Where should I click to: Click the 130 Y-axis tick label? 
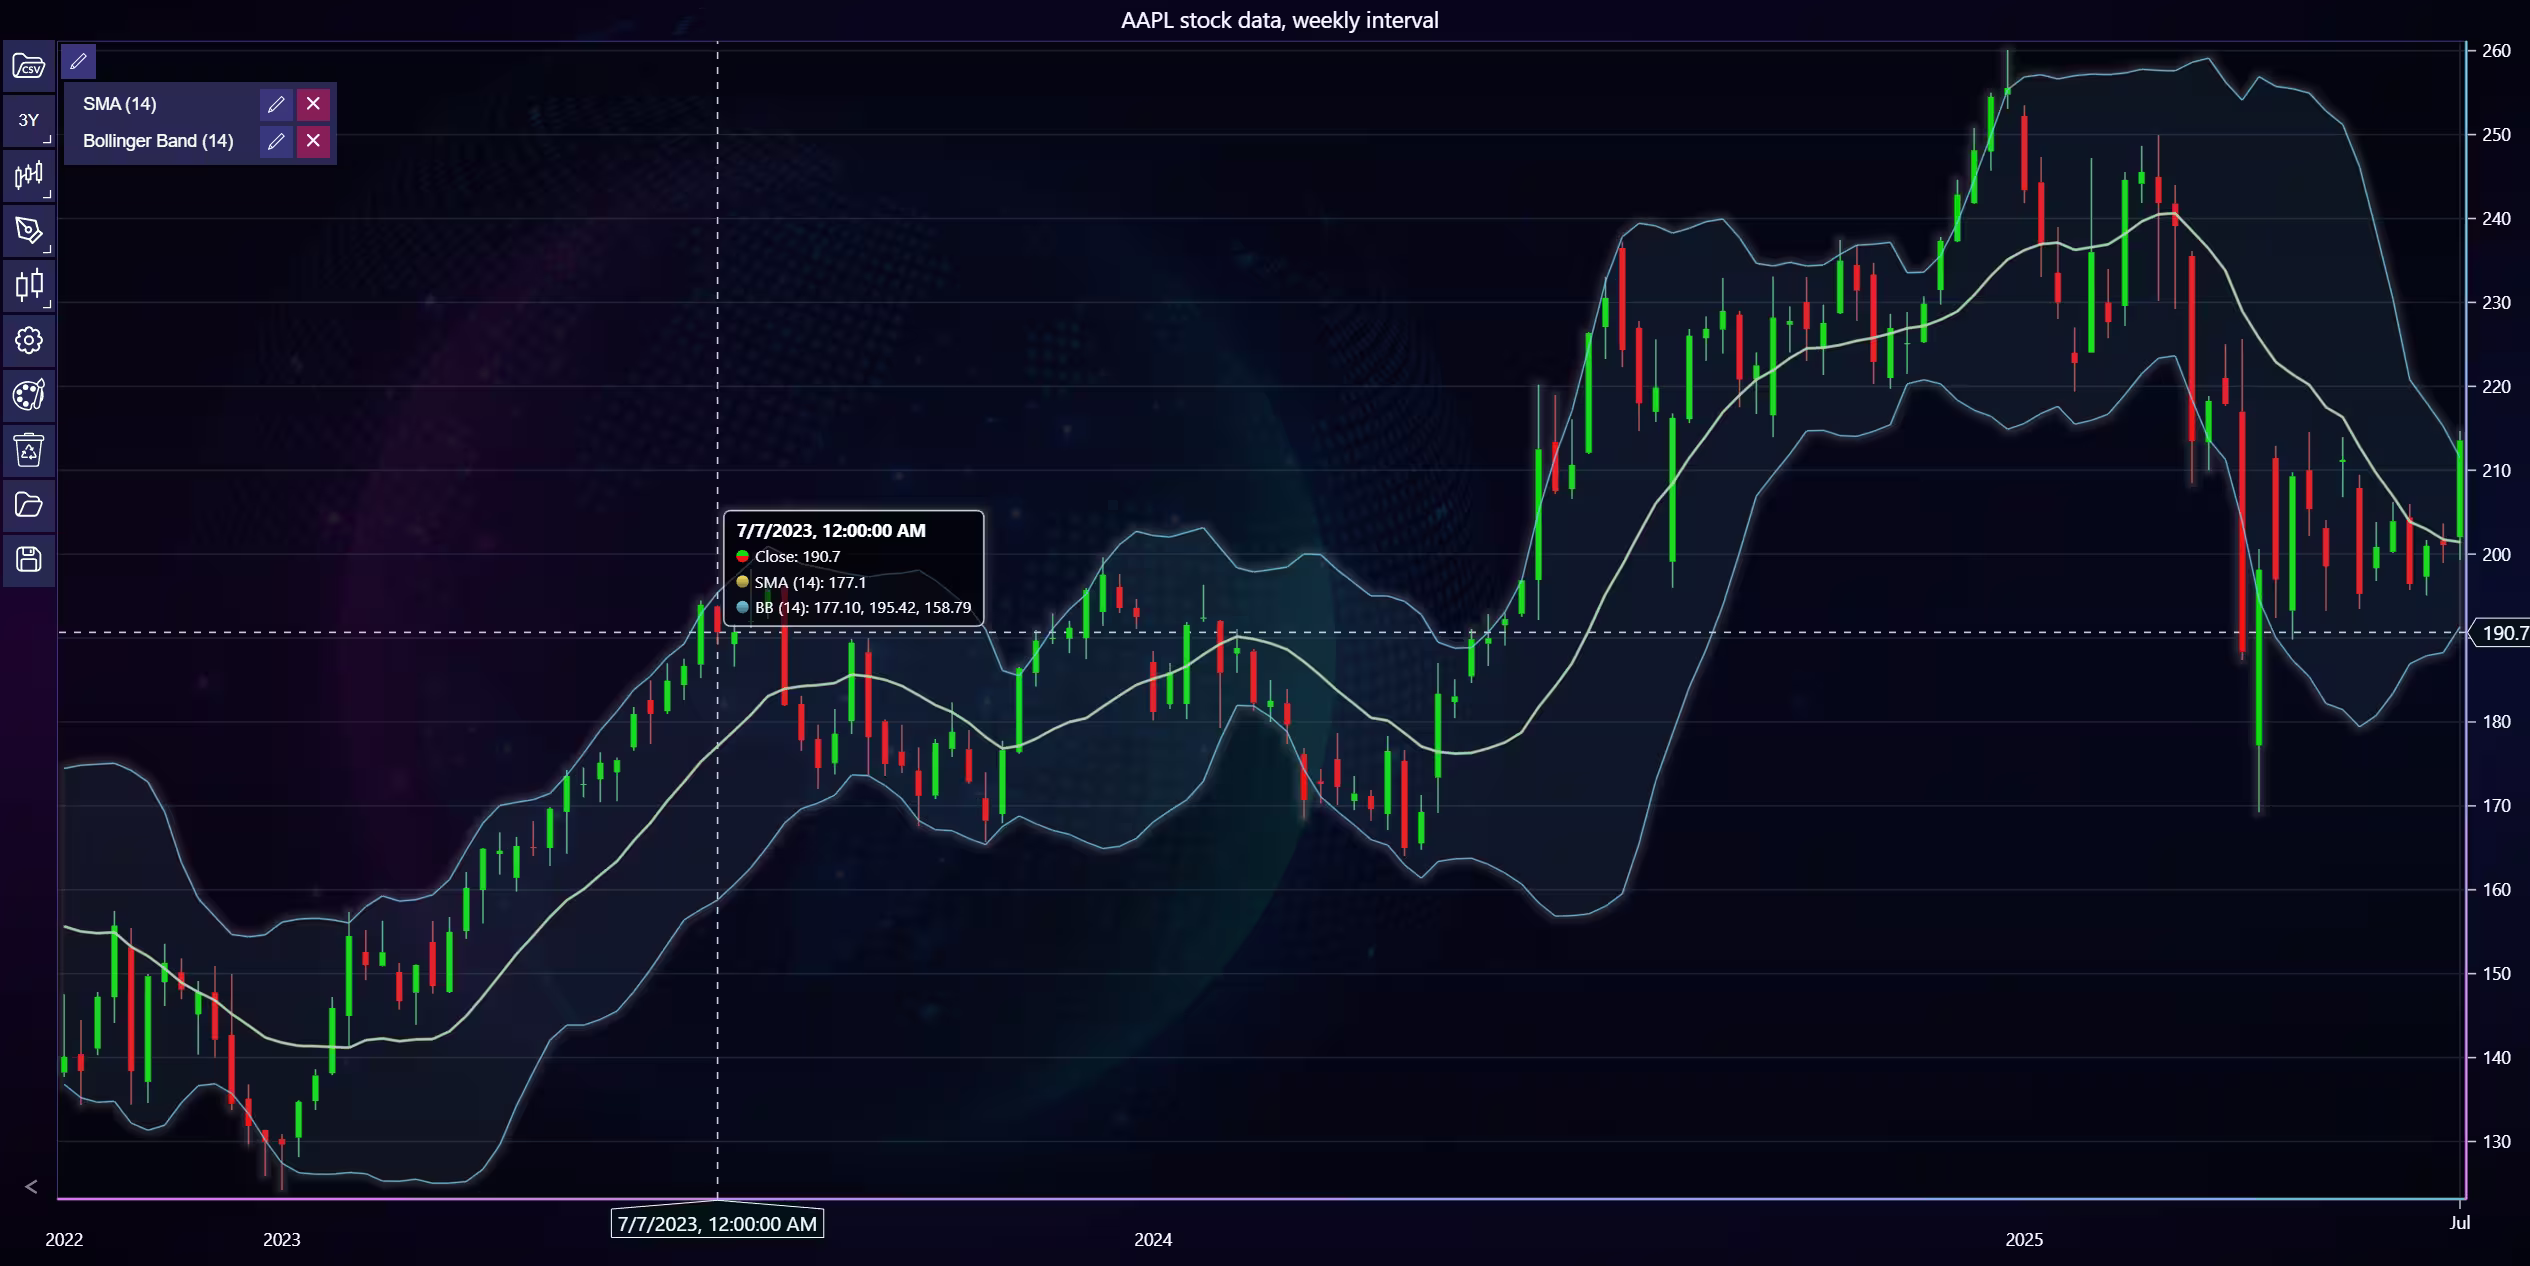[x=2496, y=1142]
